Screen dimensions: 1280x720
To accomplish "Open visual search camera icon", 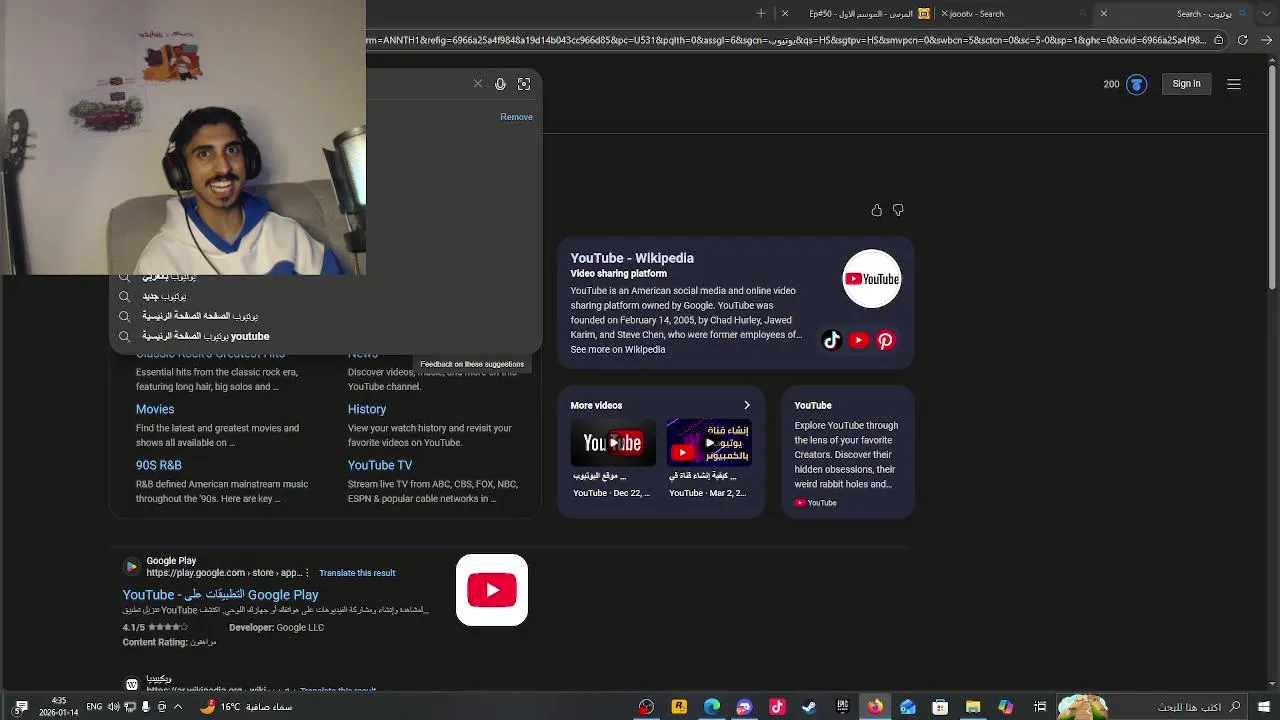I will click(524, 84).
